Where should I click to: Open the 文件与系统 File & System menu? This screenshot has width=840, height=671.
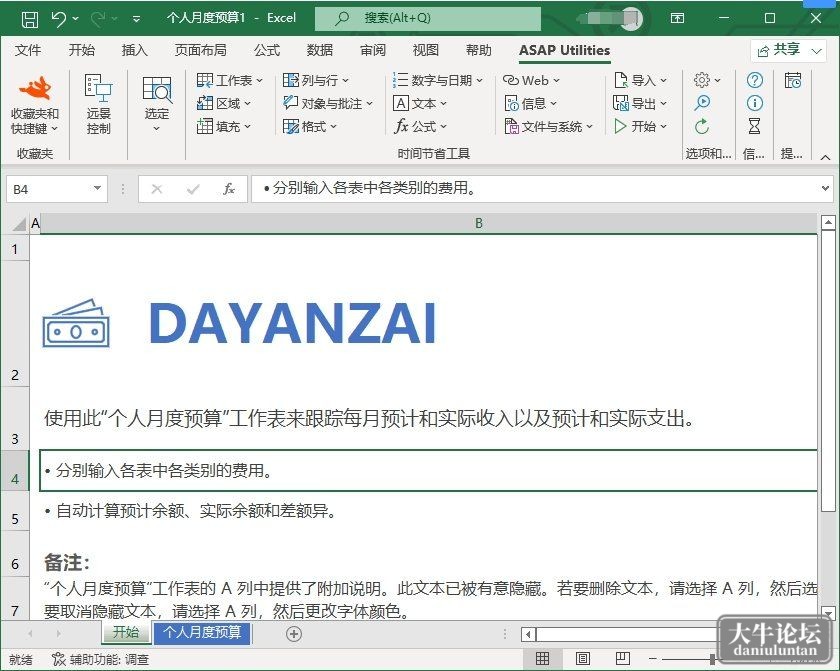549,126
